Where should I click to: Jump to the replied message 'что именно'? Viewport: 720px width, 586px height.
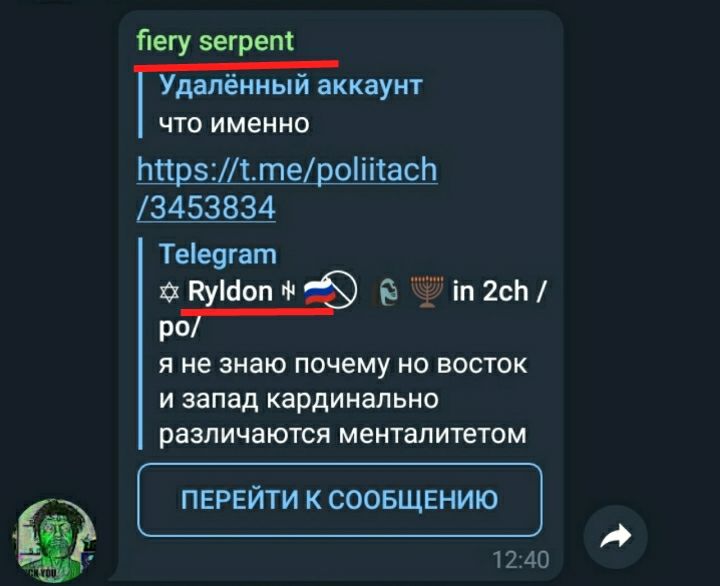(x=234, y=124)
